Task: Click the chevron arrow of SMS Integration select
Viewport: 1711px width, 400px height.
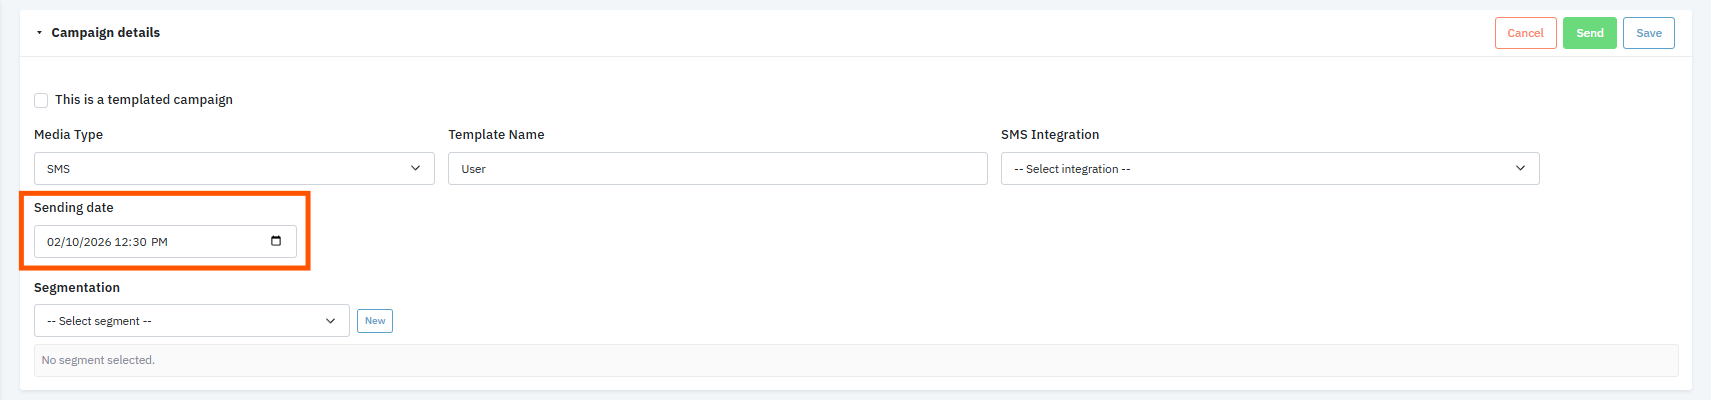Action: 1520,168
